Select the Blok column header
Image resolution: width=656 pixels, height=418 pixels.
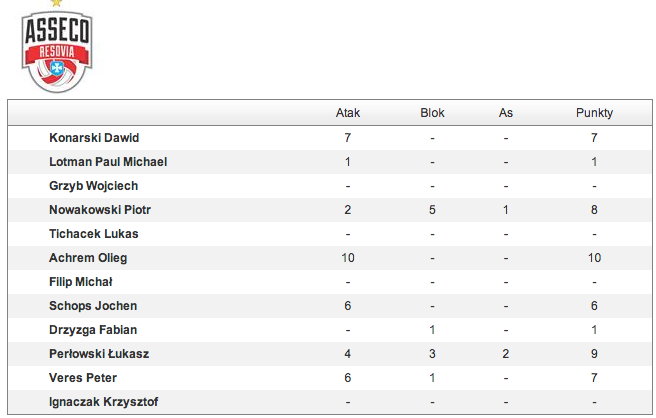[x=432, y=113]
